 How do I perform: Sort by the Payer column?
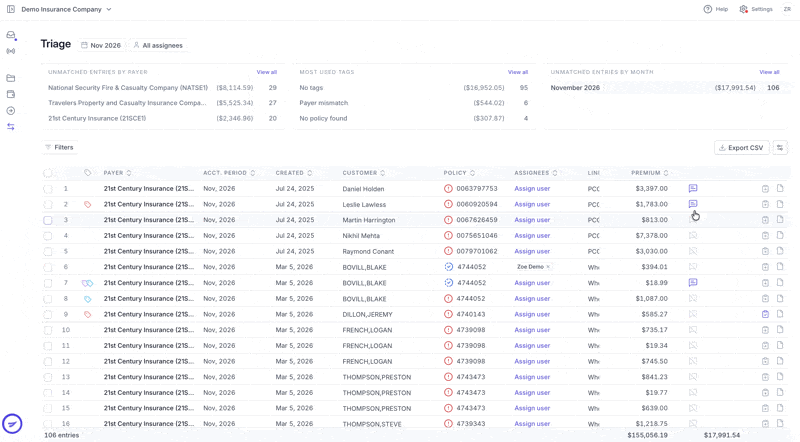tap(117, 173)
